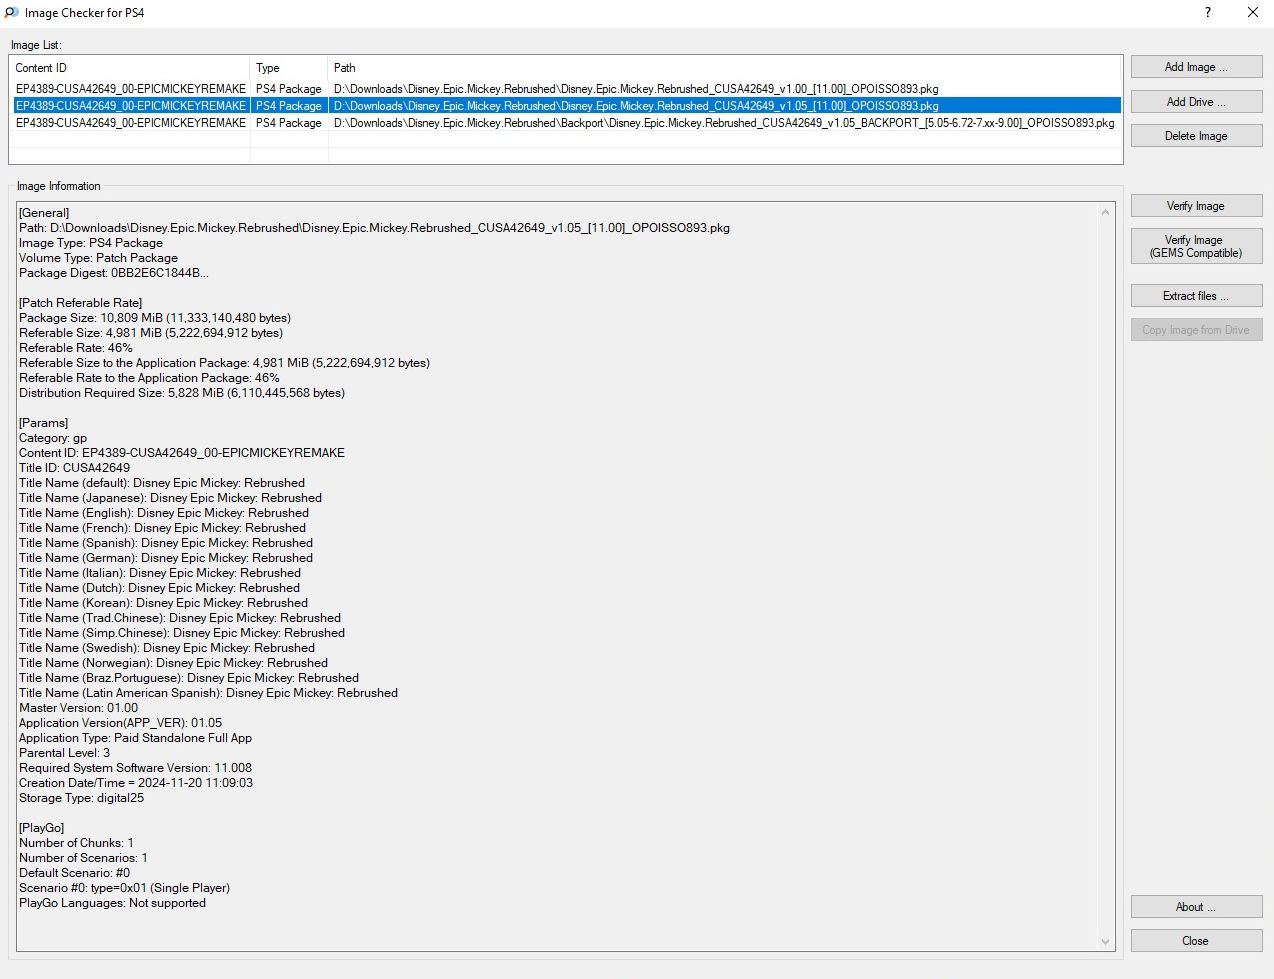
Task: Click the 'Number of Chunks: 1' line
Action: point(76,843)
